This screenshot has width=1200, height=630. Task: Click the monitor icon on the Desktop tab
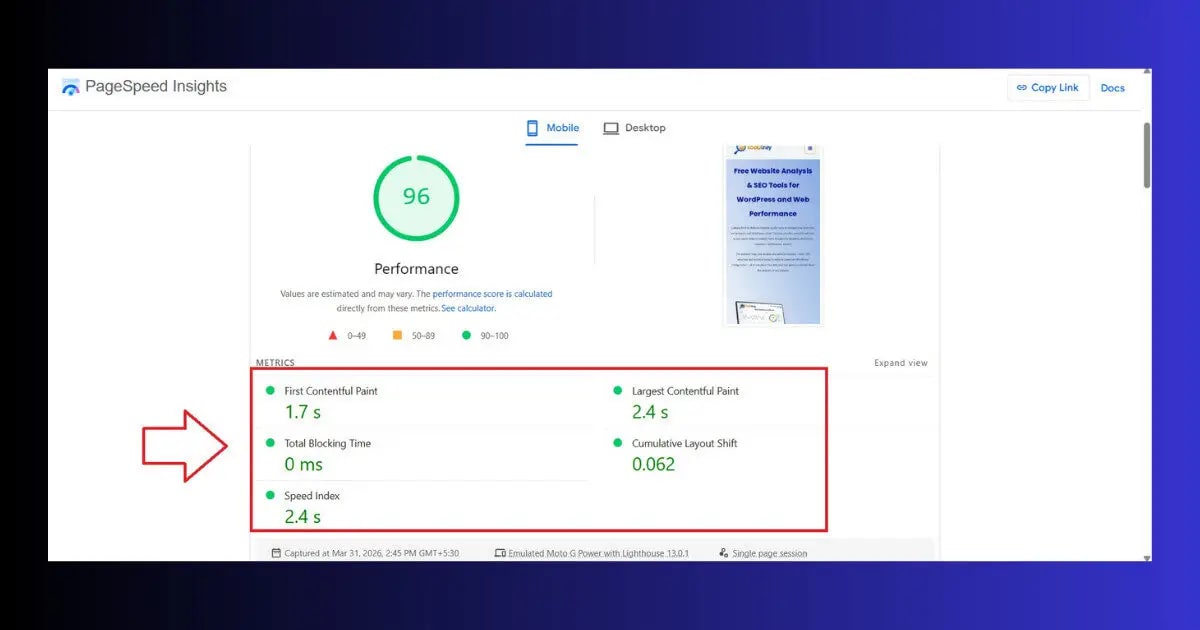610,128
